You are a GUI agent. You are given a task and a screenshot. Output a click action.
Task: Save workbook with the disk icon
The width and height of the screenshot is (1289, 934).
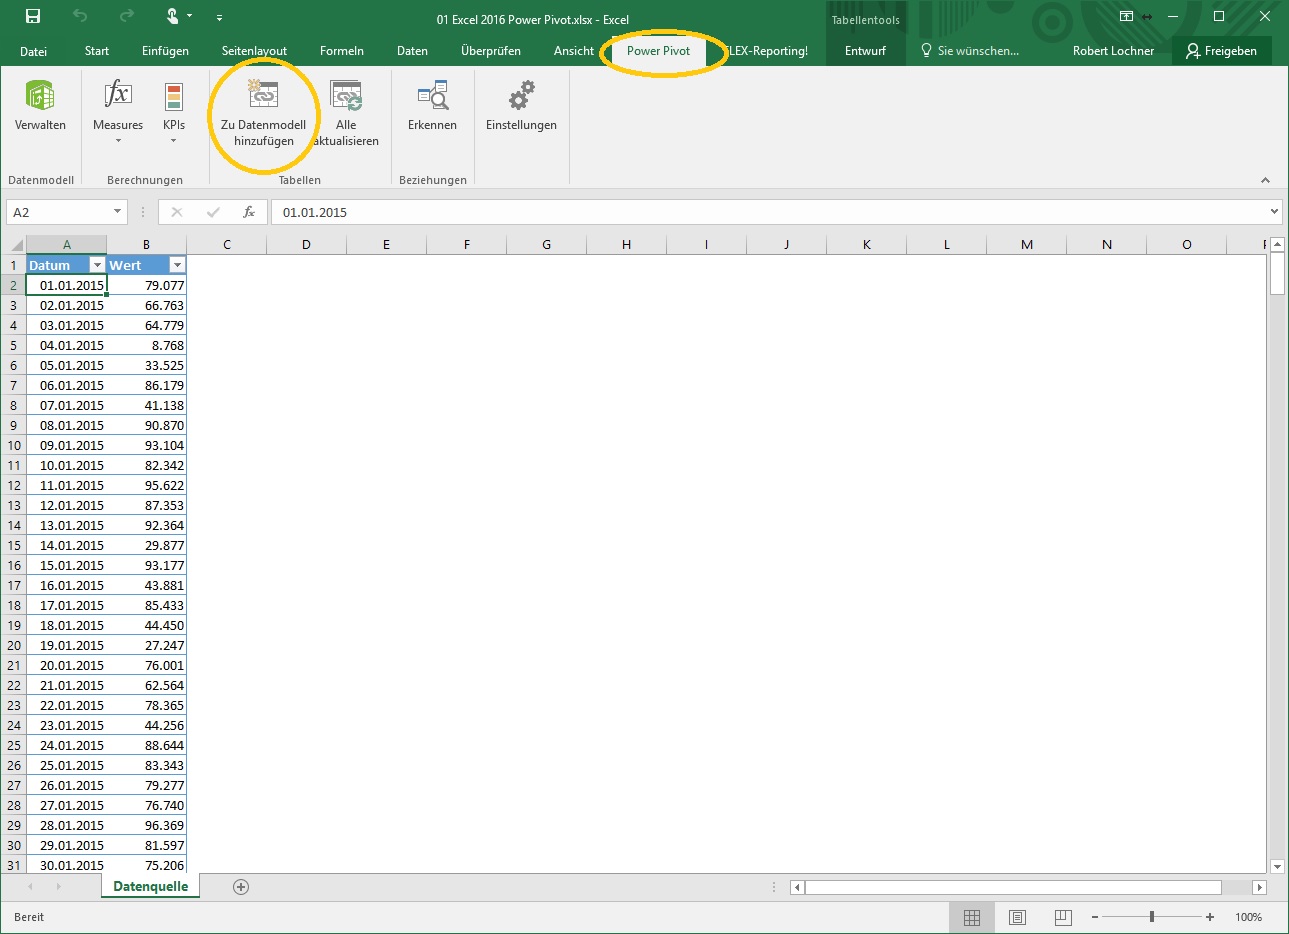pos(33,17)
